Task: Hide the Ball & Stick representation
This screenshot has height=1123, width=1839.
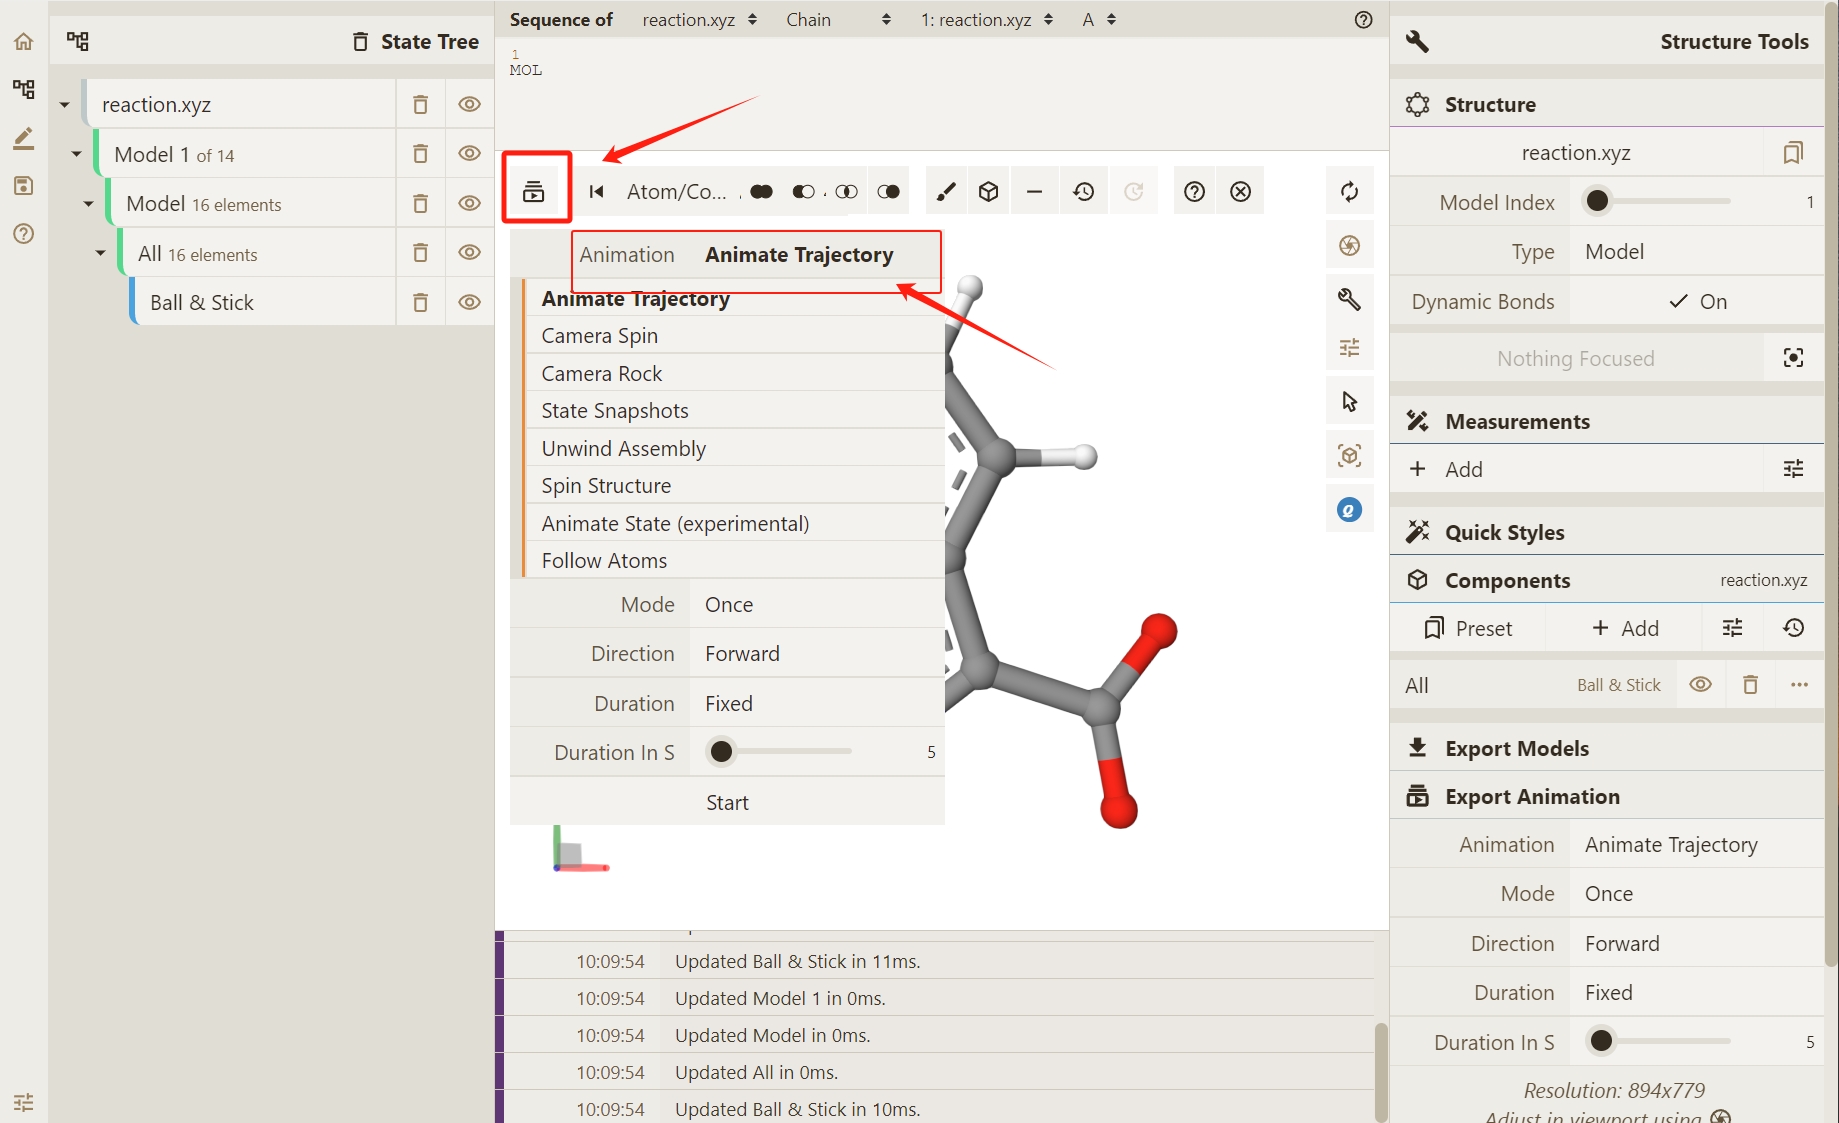Action: click(x=469, y=303)
